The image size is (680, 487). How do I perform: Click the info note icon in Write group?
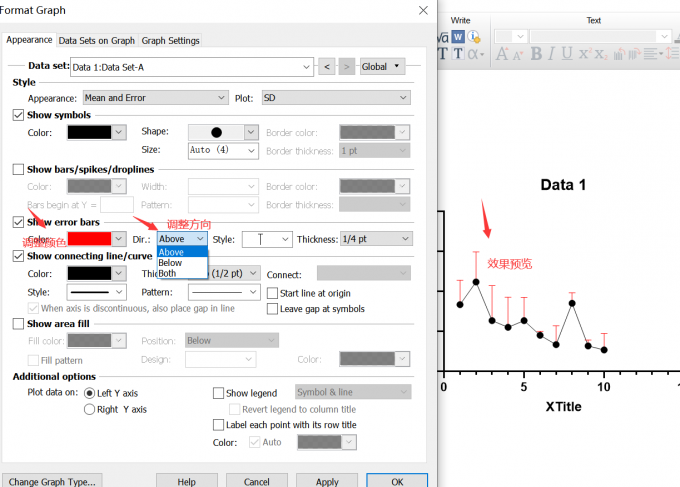pyautogui.click(x=474, y=36)
